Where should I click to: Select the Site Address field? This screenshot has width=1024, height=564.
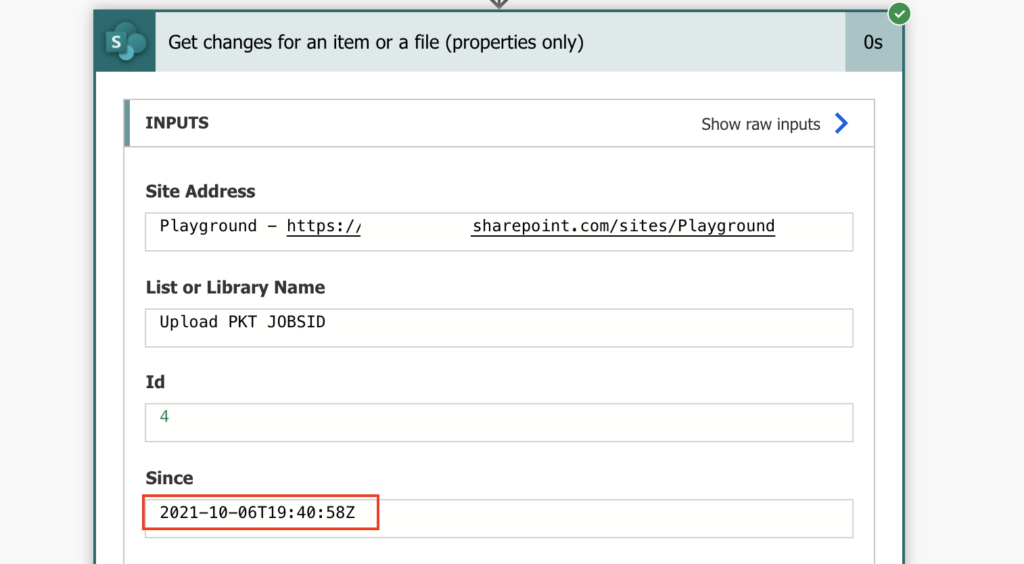coord(499,232)
